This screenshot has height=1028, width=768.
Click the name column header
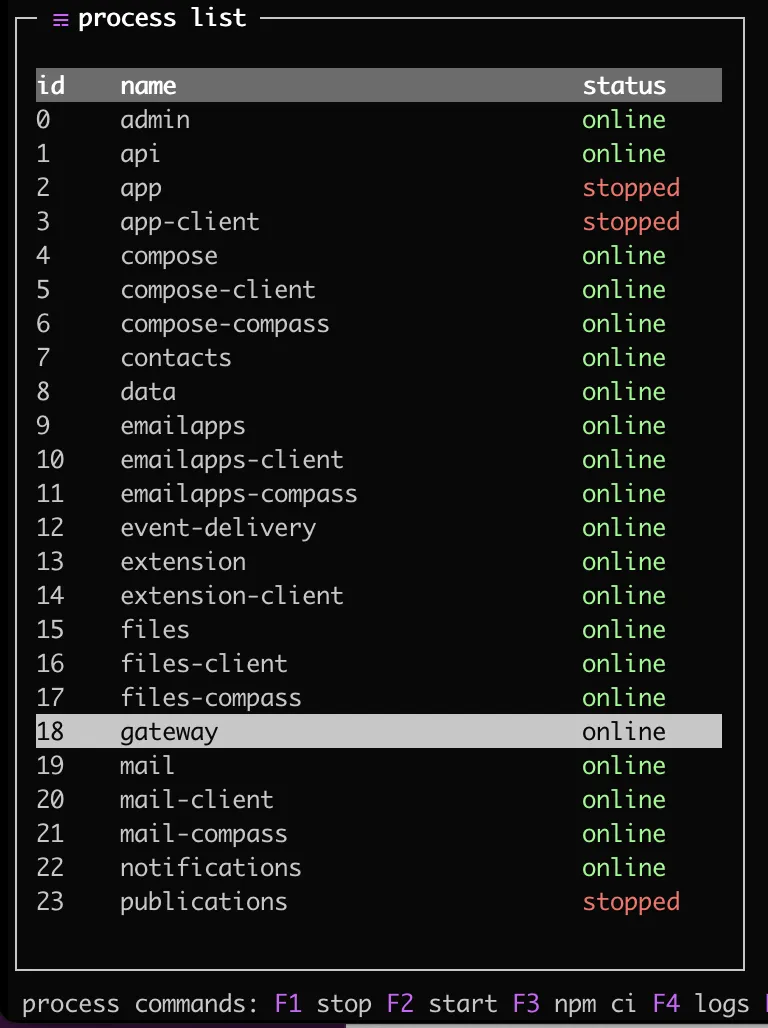[x=148, y=85]
